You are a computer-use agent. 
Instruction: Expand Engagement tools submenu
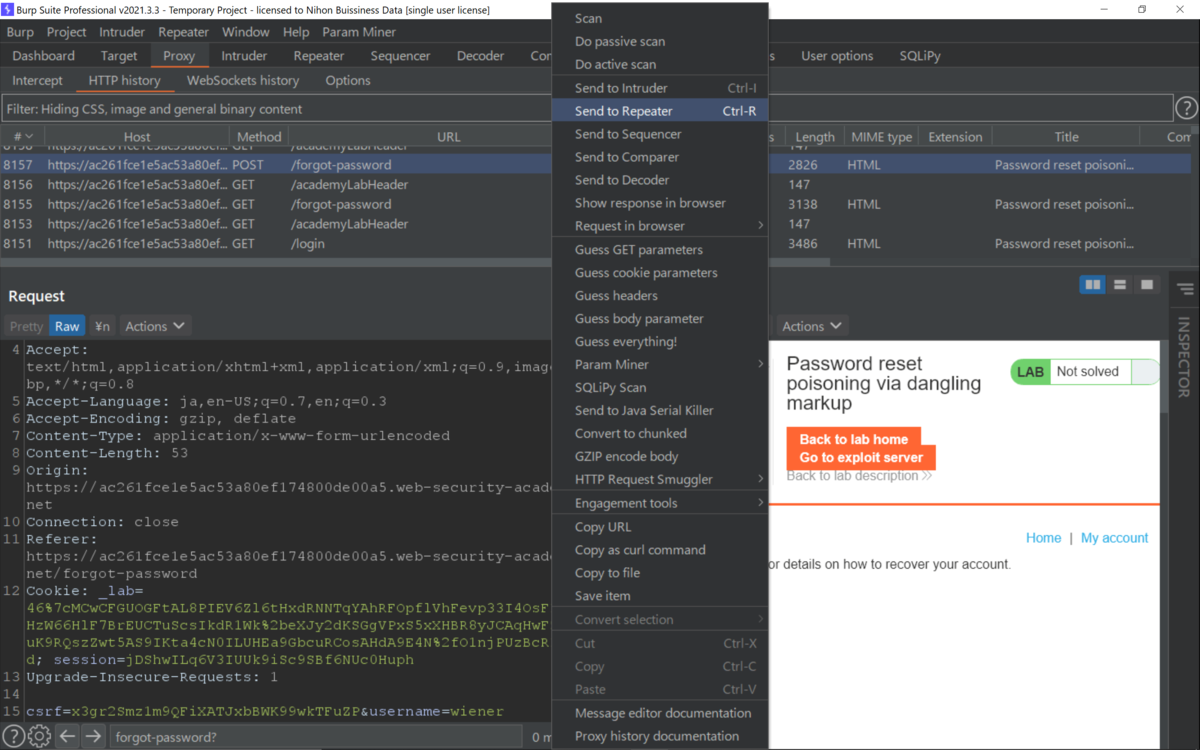coord(660,503)
